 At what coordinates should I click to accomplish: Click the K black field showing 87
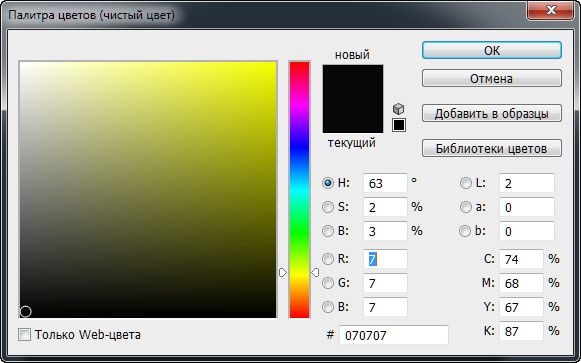pyautogui.click(x=521, y=331)
